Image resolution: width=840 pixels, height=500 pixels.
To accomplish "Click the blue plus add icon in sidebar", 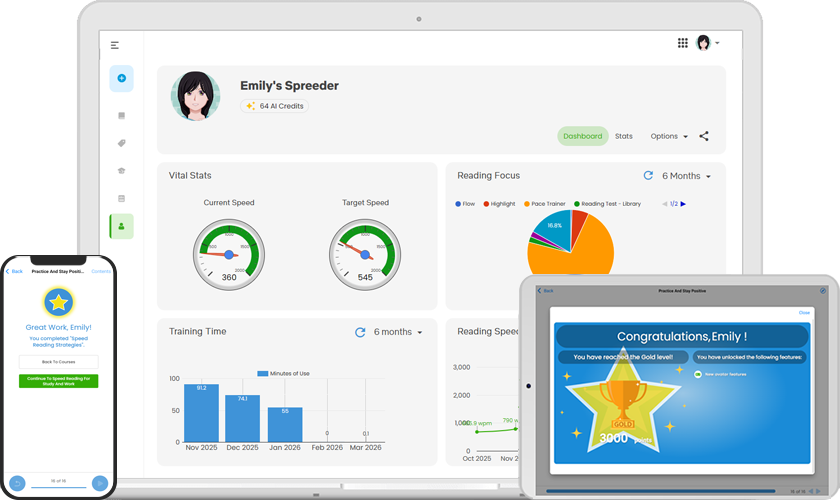I will [x=122, y=78].
